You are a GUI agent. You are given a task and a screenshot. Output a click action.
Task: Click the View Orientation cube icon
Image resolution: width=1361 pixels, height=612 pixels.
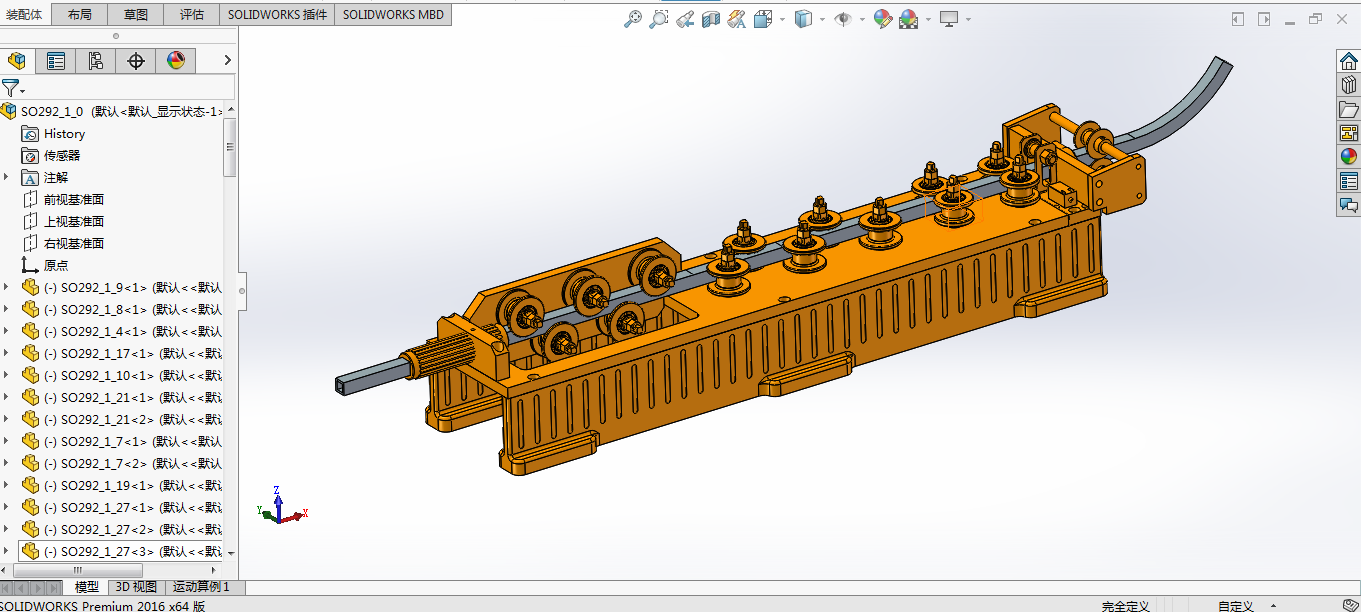tap(763, 19)
